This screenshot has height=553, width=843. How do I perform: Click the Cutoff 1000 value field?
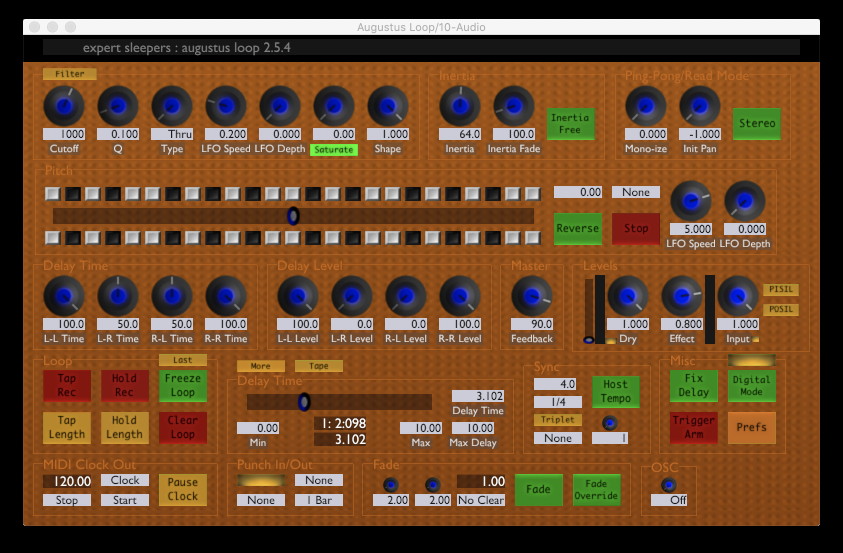click(x=64, y=134)
